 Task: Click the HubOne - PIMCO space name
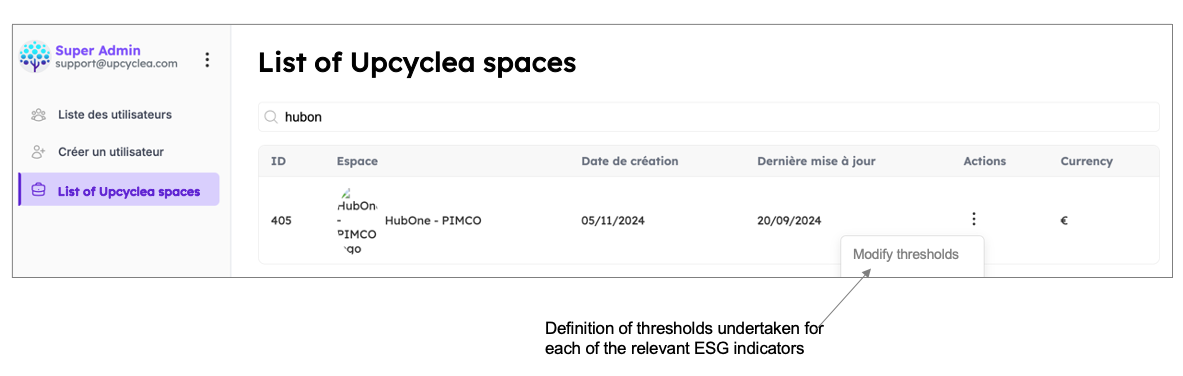point(433,221)
